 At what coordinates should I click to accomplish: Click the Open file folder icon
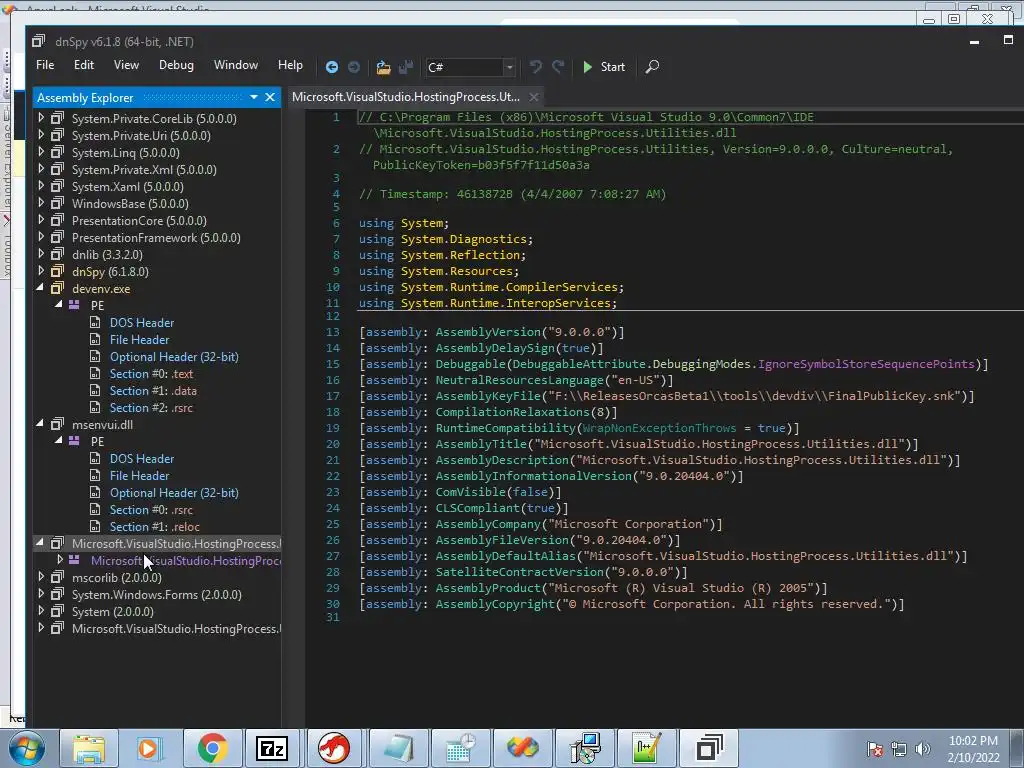click(383, 67)
